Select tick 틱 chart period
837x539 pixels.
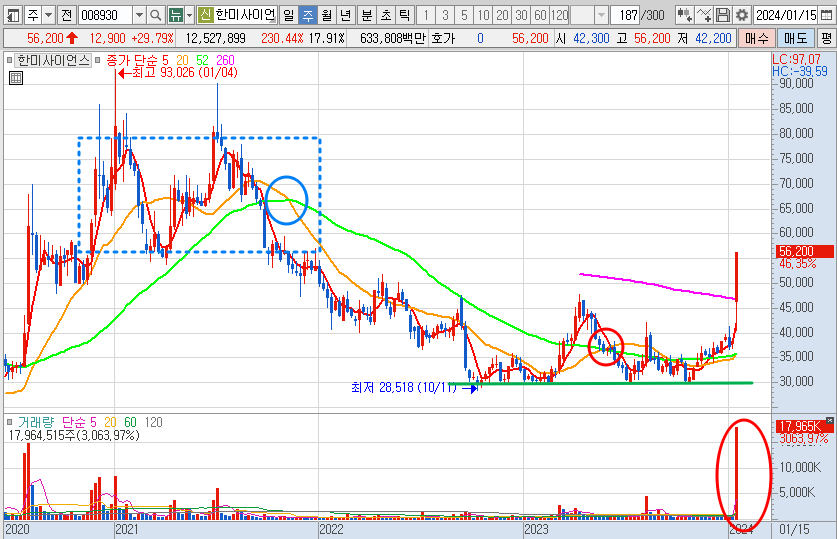coord(405,15)
